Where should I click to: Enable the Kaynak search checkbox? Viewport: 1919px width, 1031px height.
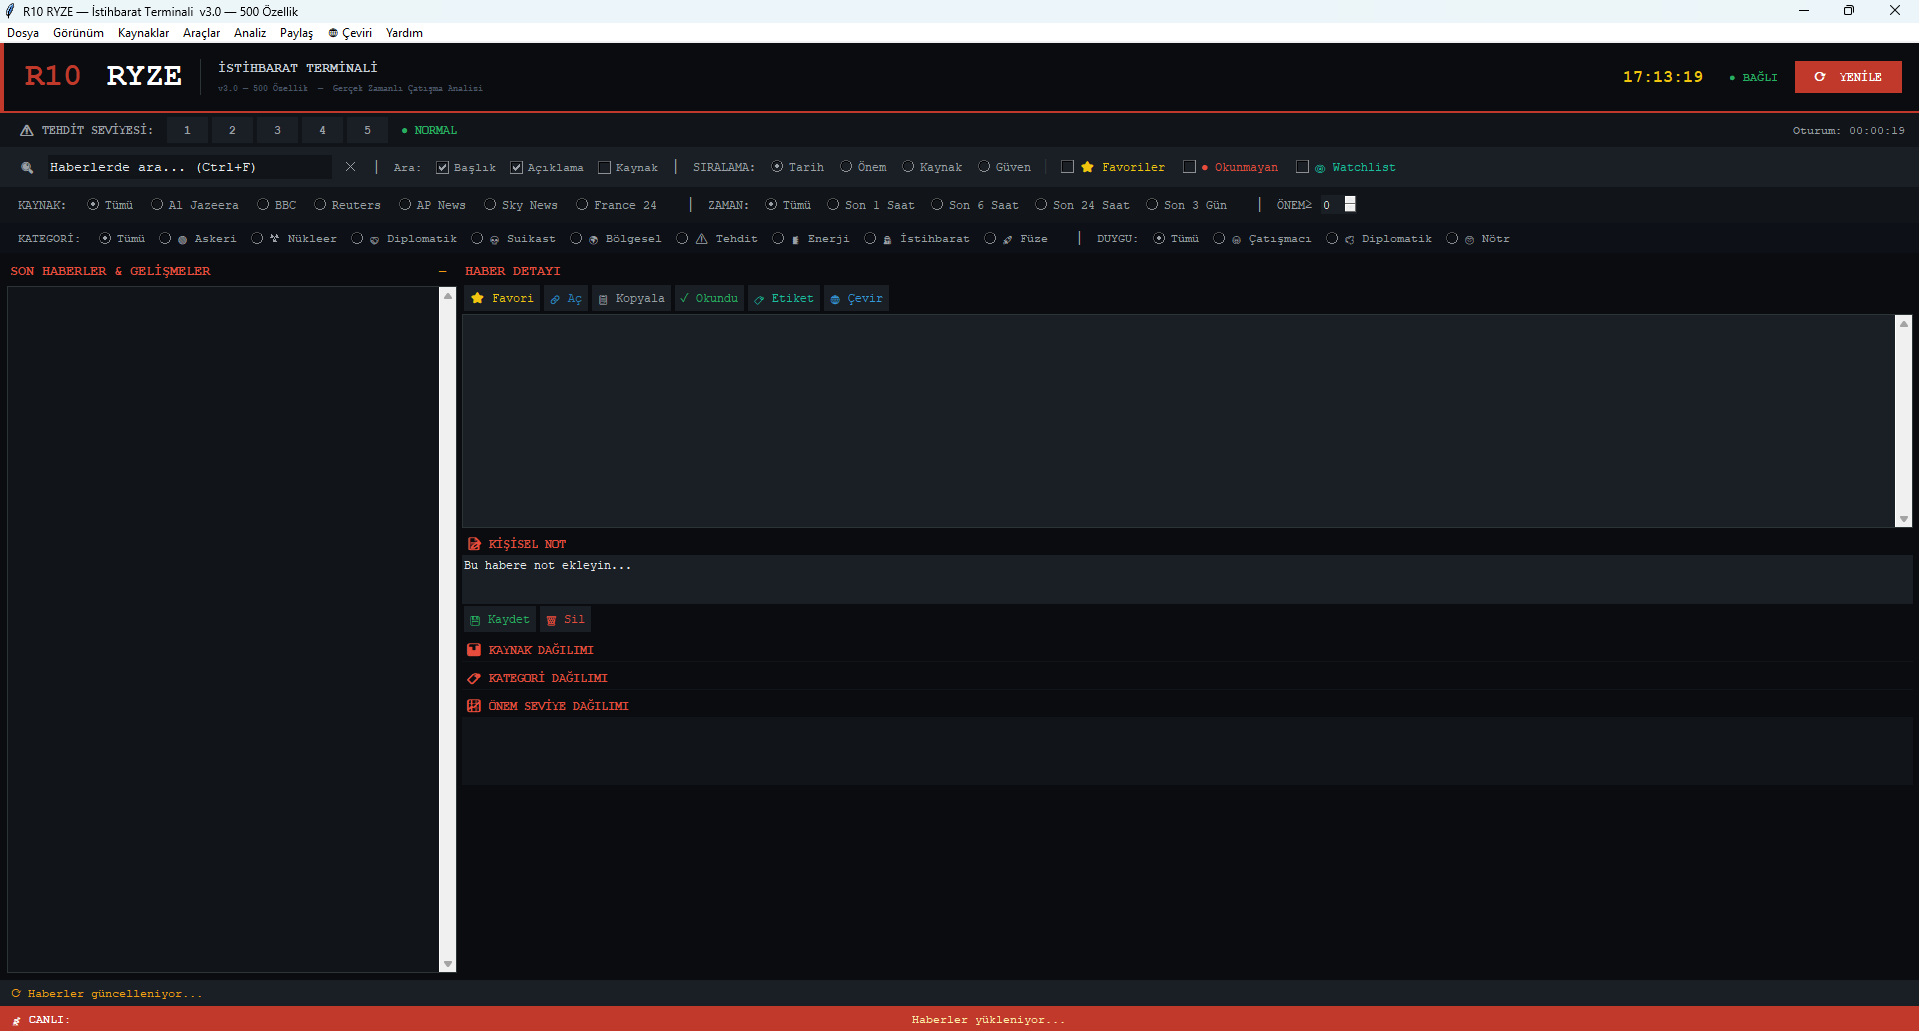pos(604,167)
